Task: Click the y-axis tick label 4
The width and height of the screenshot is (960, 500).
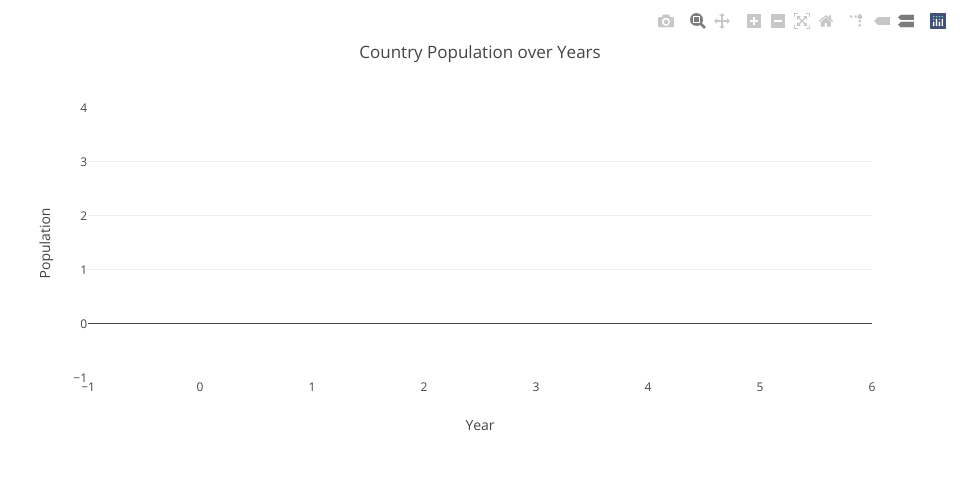Action: pyautogui.click(x=83, y=108)
